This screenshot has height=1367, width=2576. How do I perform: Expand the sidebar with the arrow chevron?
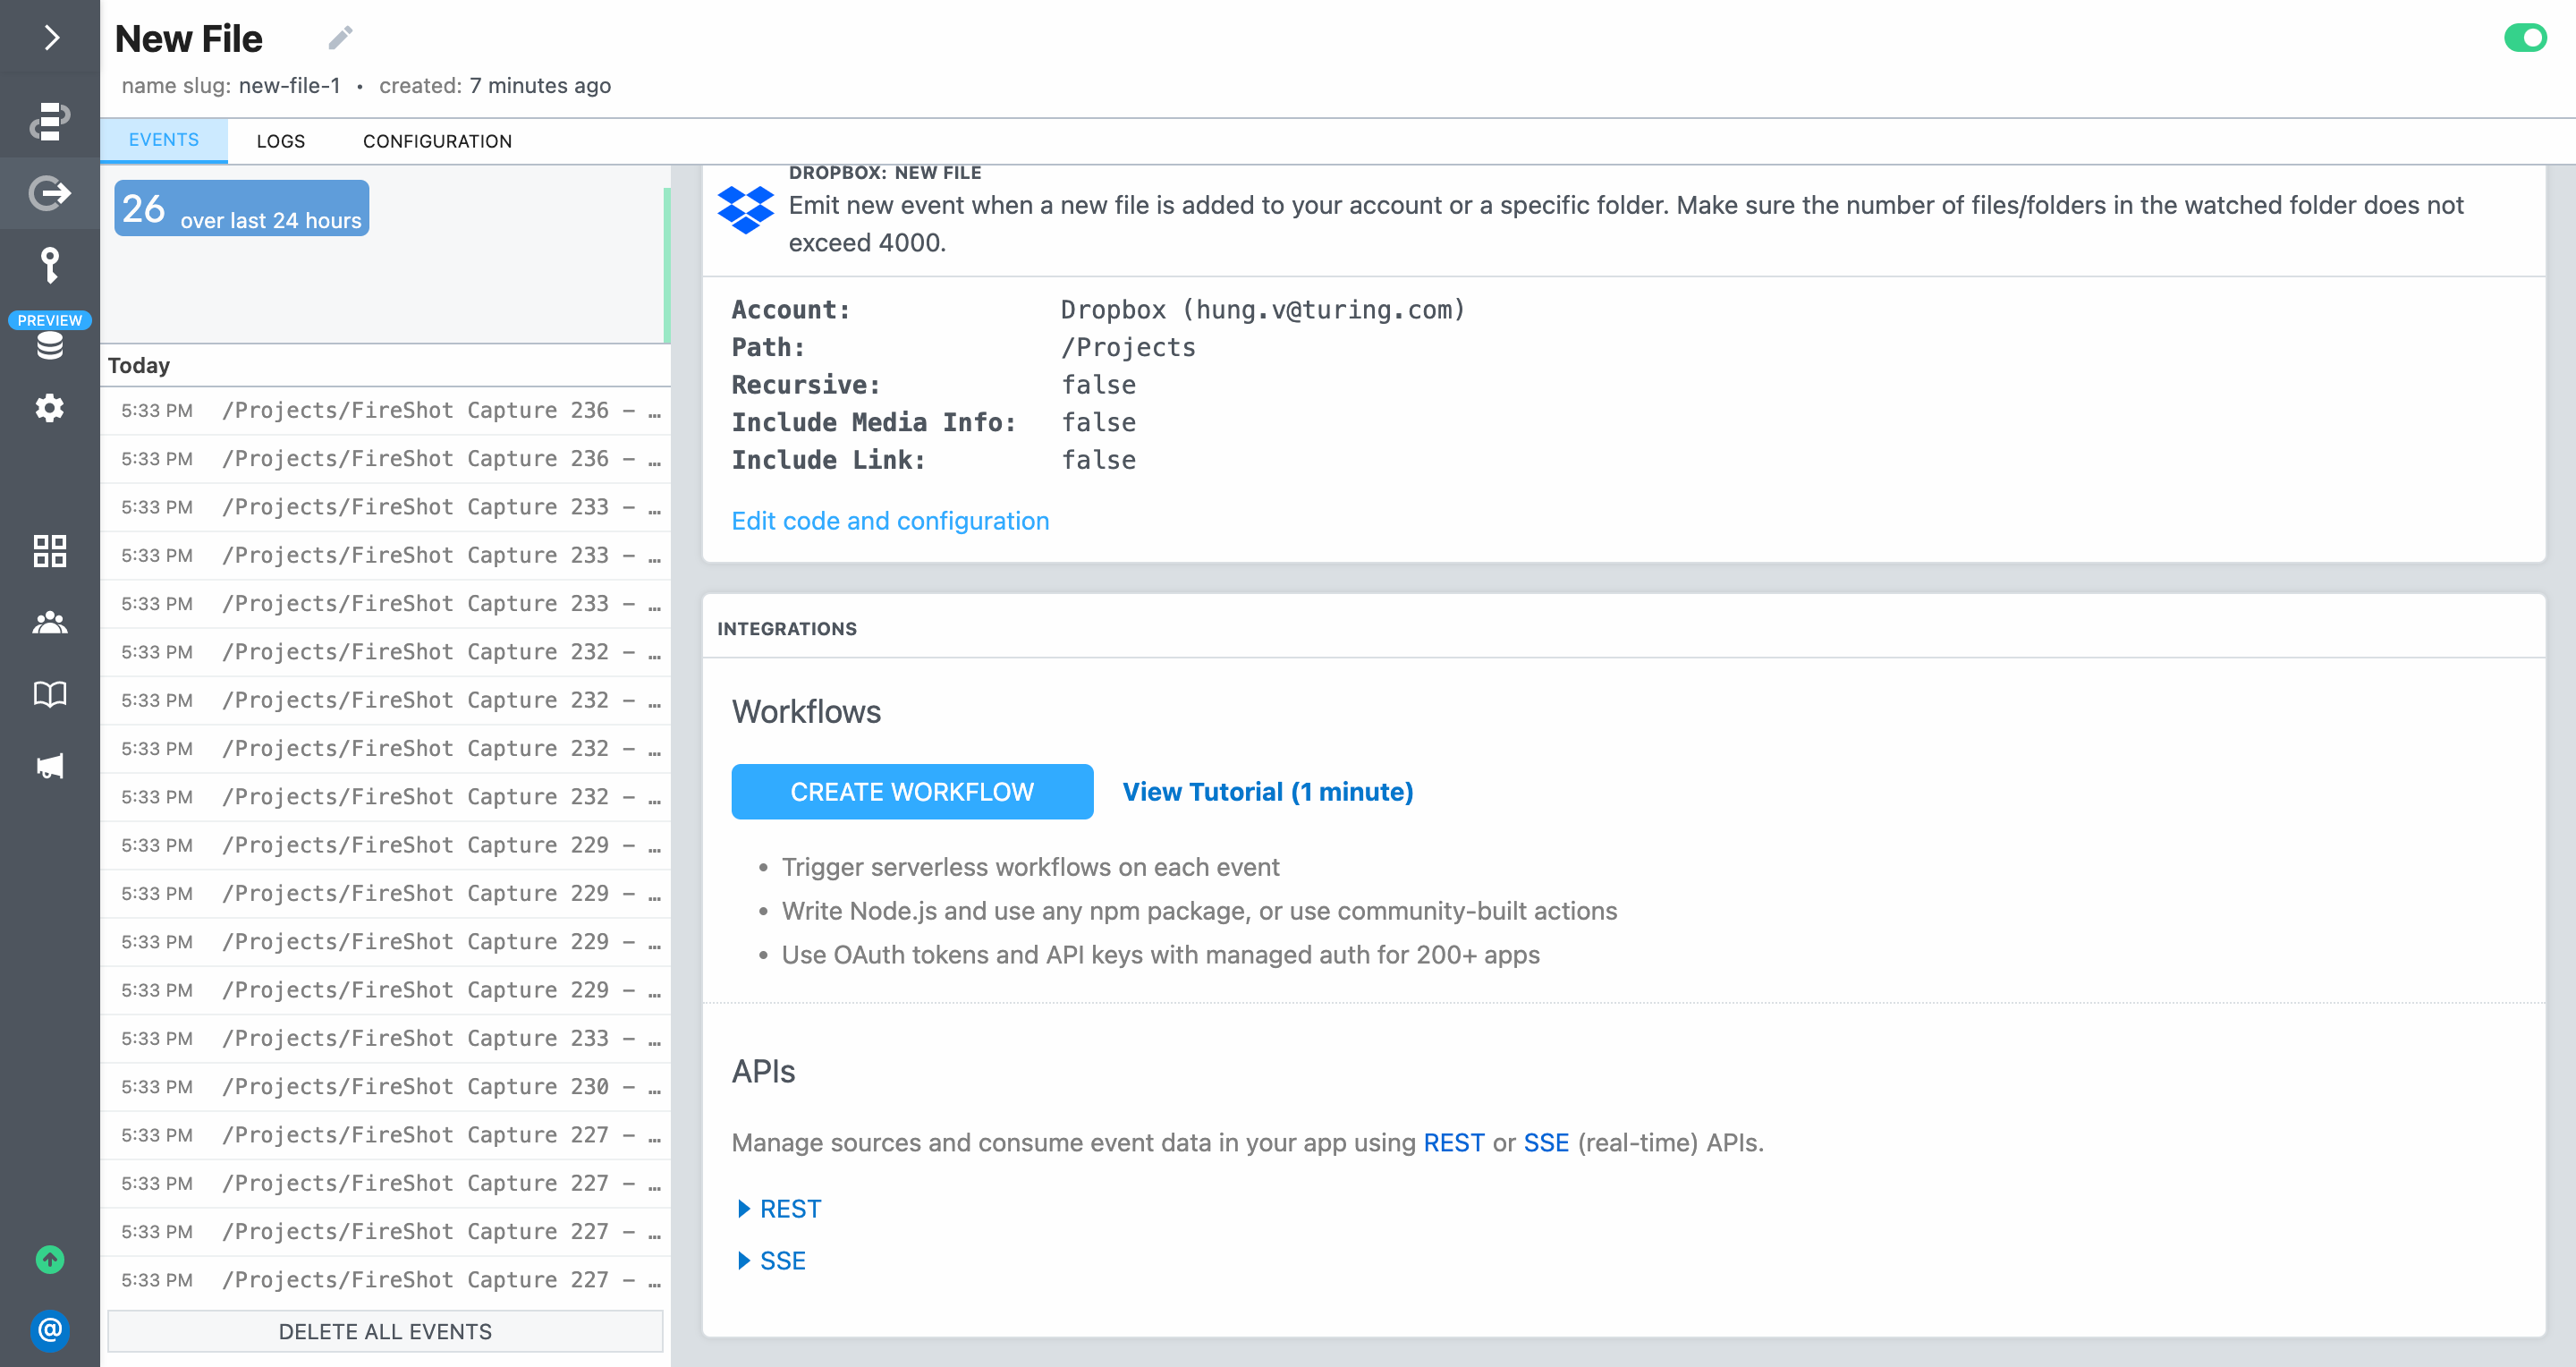(49, 38)
